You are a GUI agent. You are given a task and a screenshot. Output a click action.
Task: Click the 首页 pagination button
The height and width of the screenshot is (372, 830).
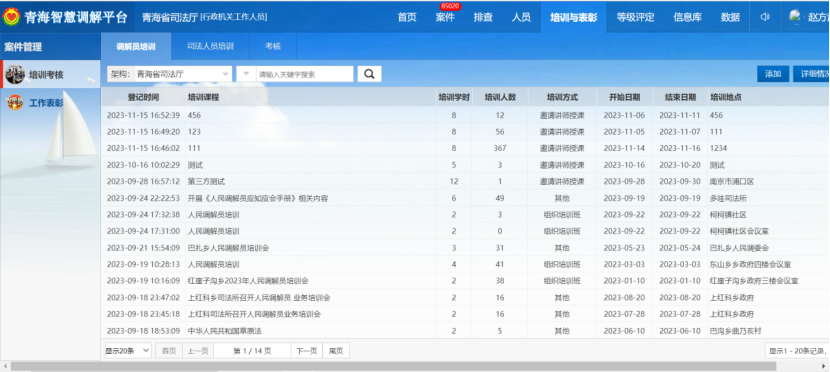point(168,350)
